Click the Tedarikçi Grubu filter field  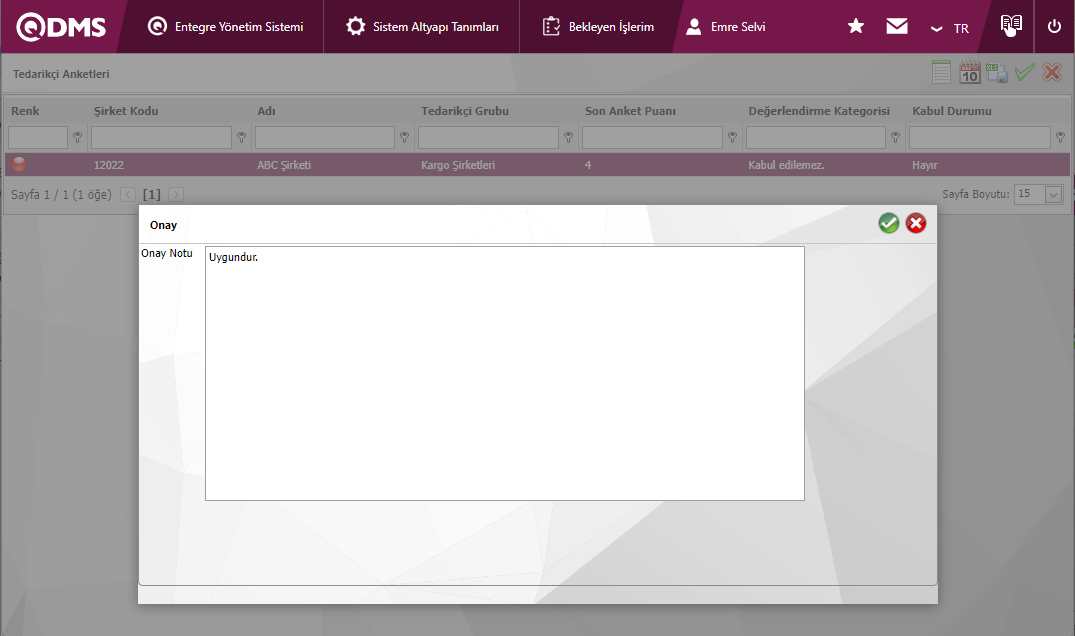(488, 138)
